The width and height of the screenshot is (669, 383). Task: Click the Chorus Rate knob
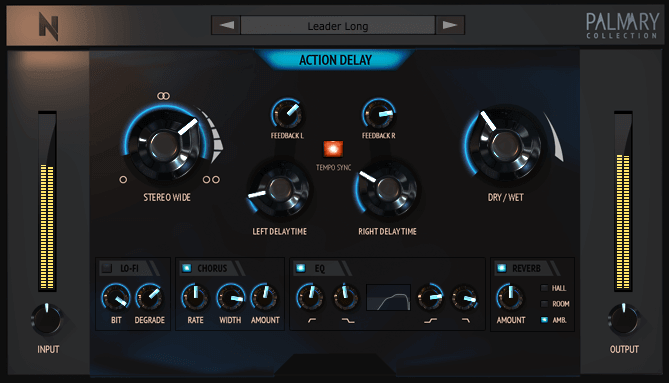tap(195, 297)
